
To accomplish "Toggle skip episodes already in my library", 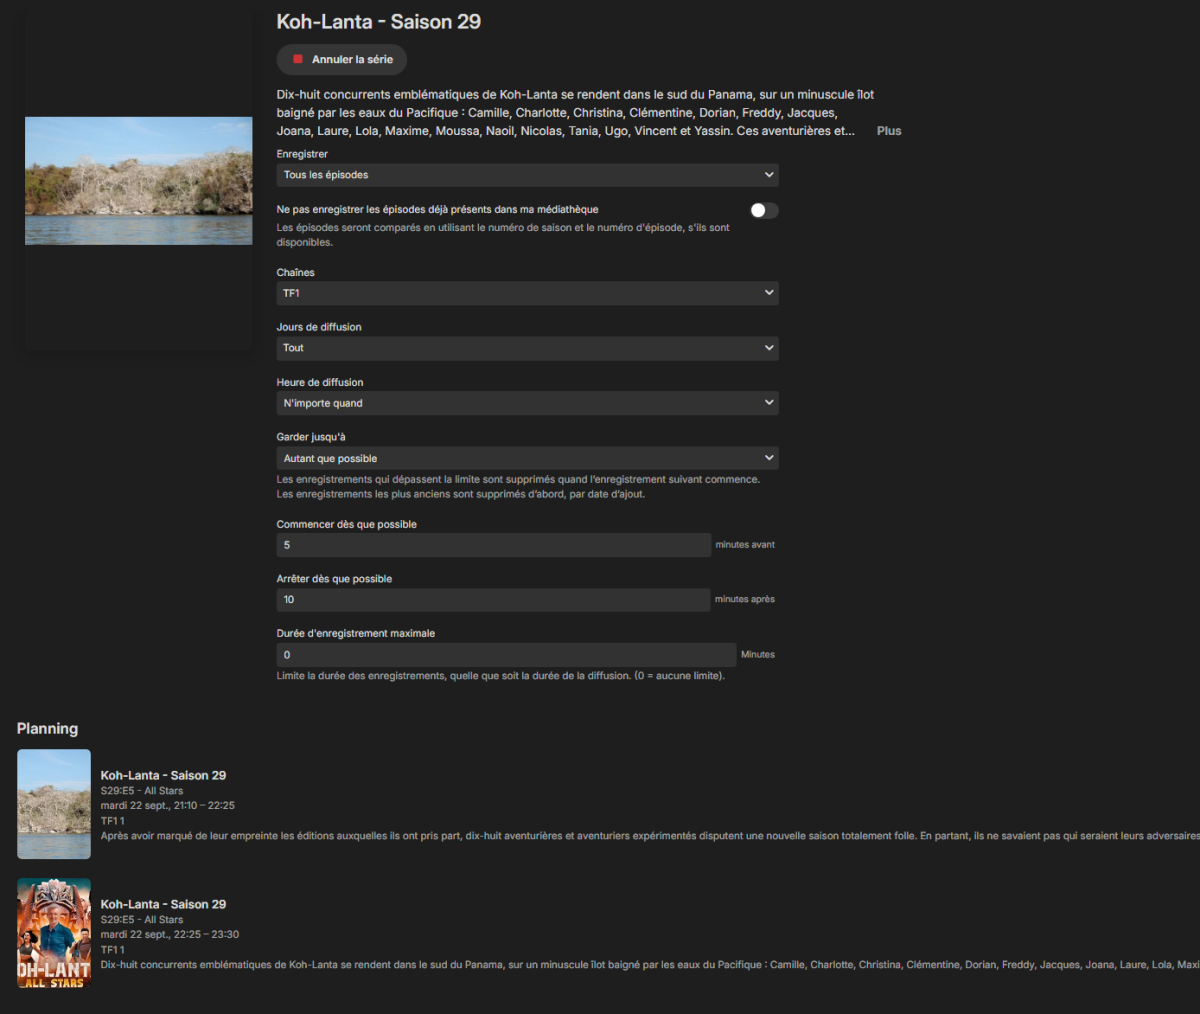I will click(764, 210).
